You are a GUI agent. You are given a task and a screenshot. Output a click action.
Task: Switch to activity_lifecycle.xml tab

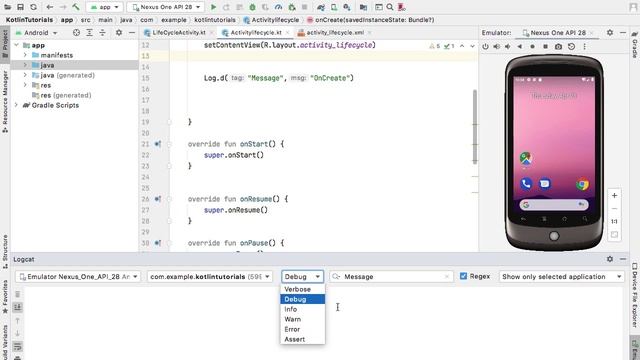[335, 32]
